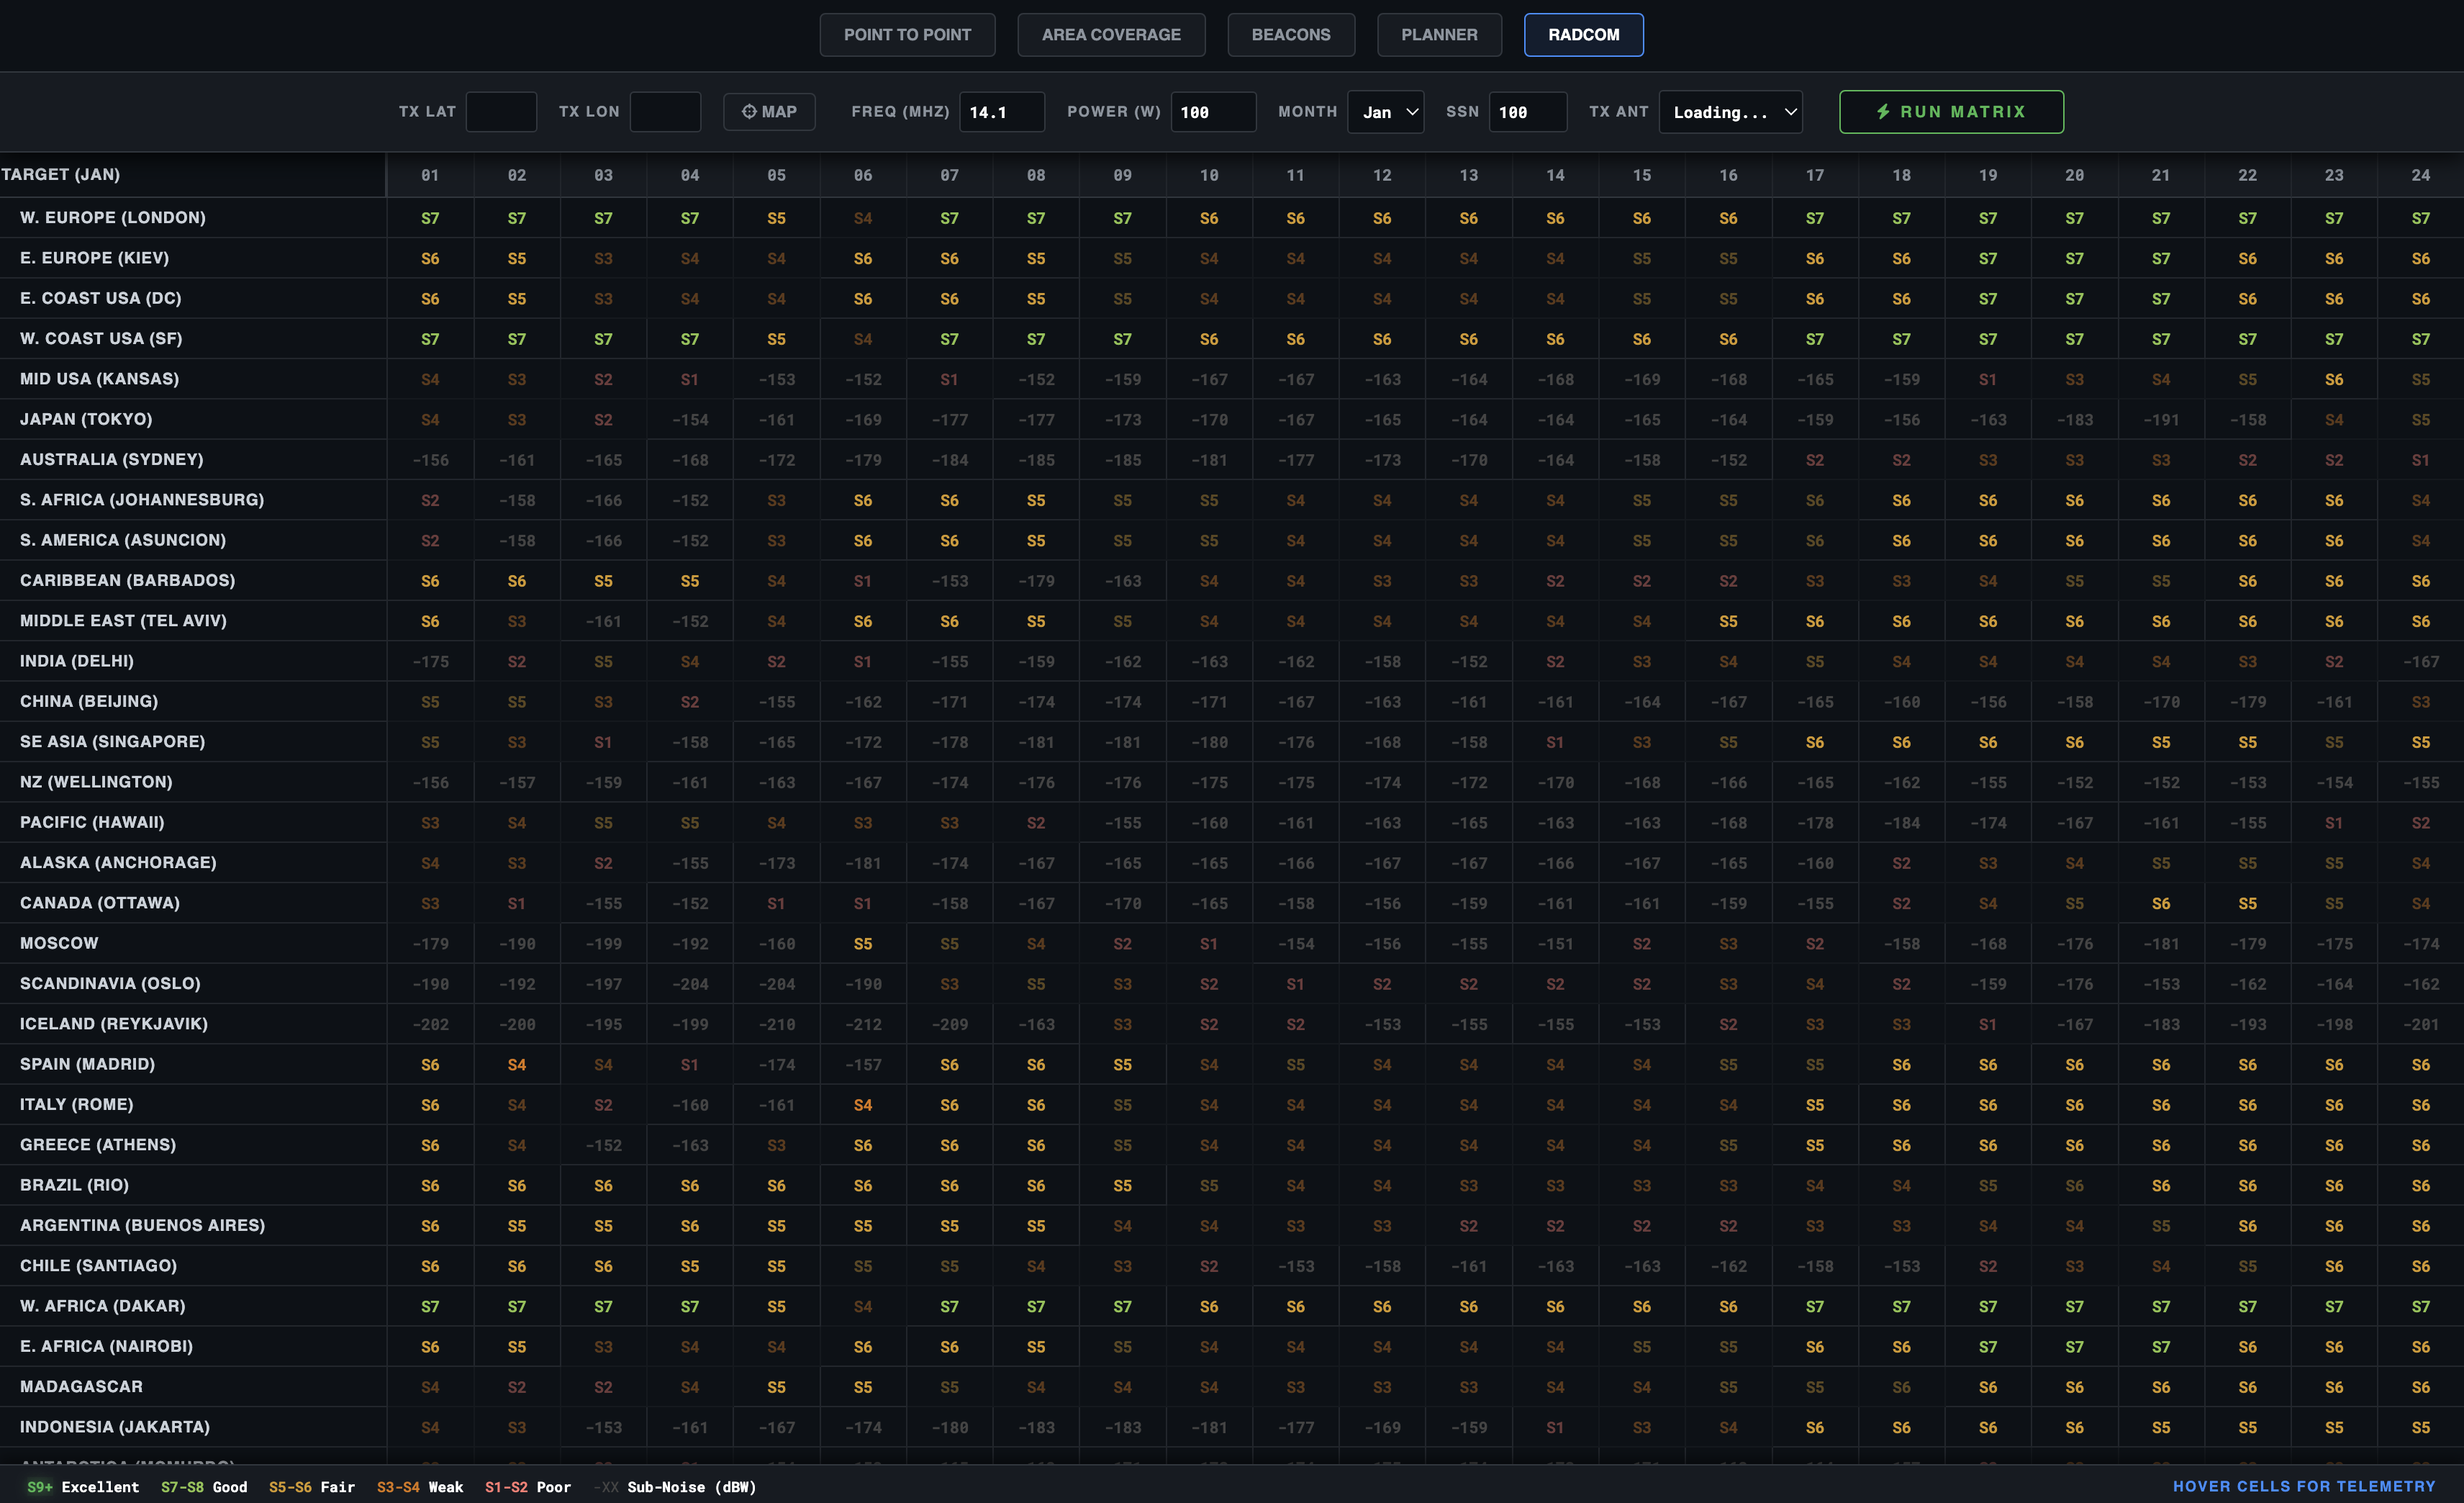
Task: Select the JAPAN (TOKYO) row label
Action: (x=86, y=419)
